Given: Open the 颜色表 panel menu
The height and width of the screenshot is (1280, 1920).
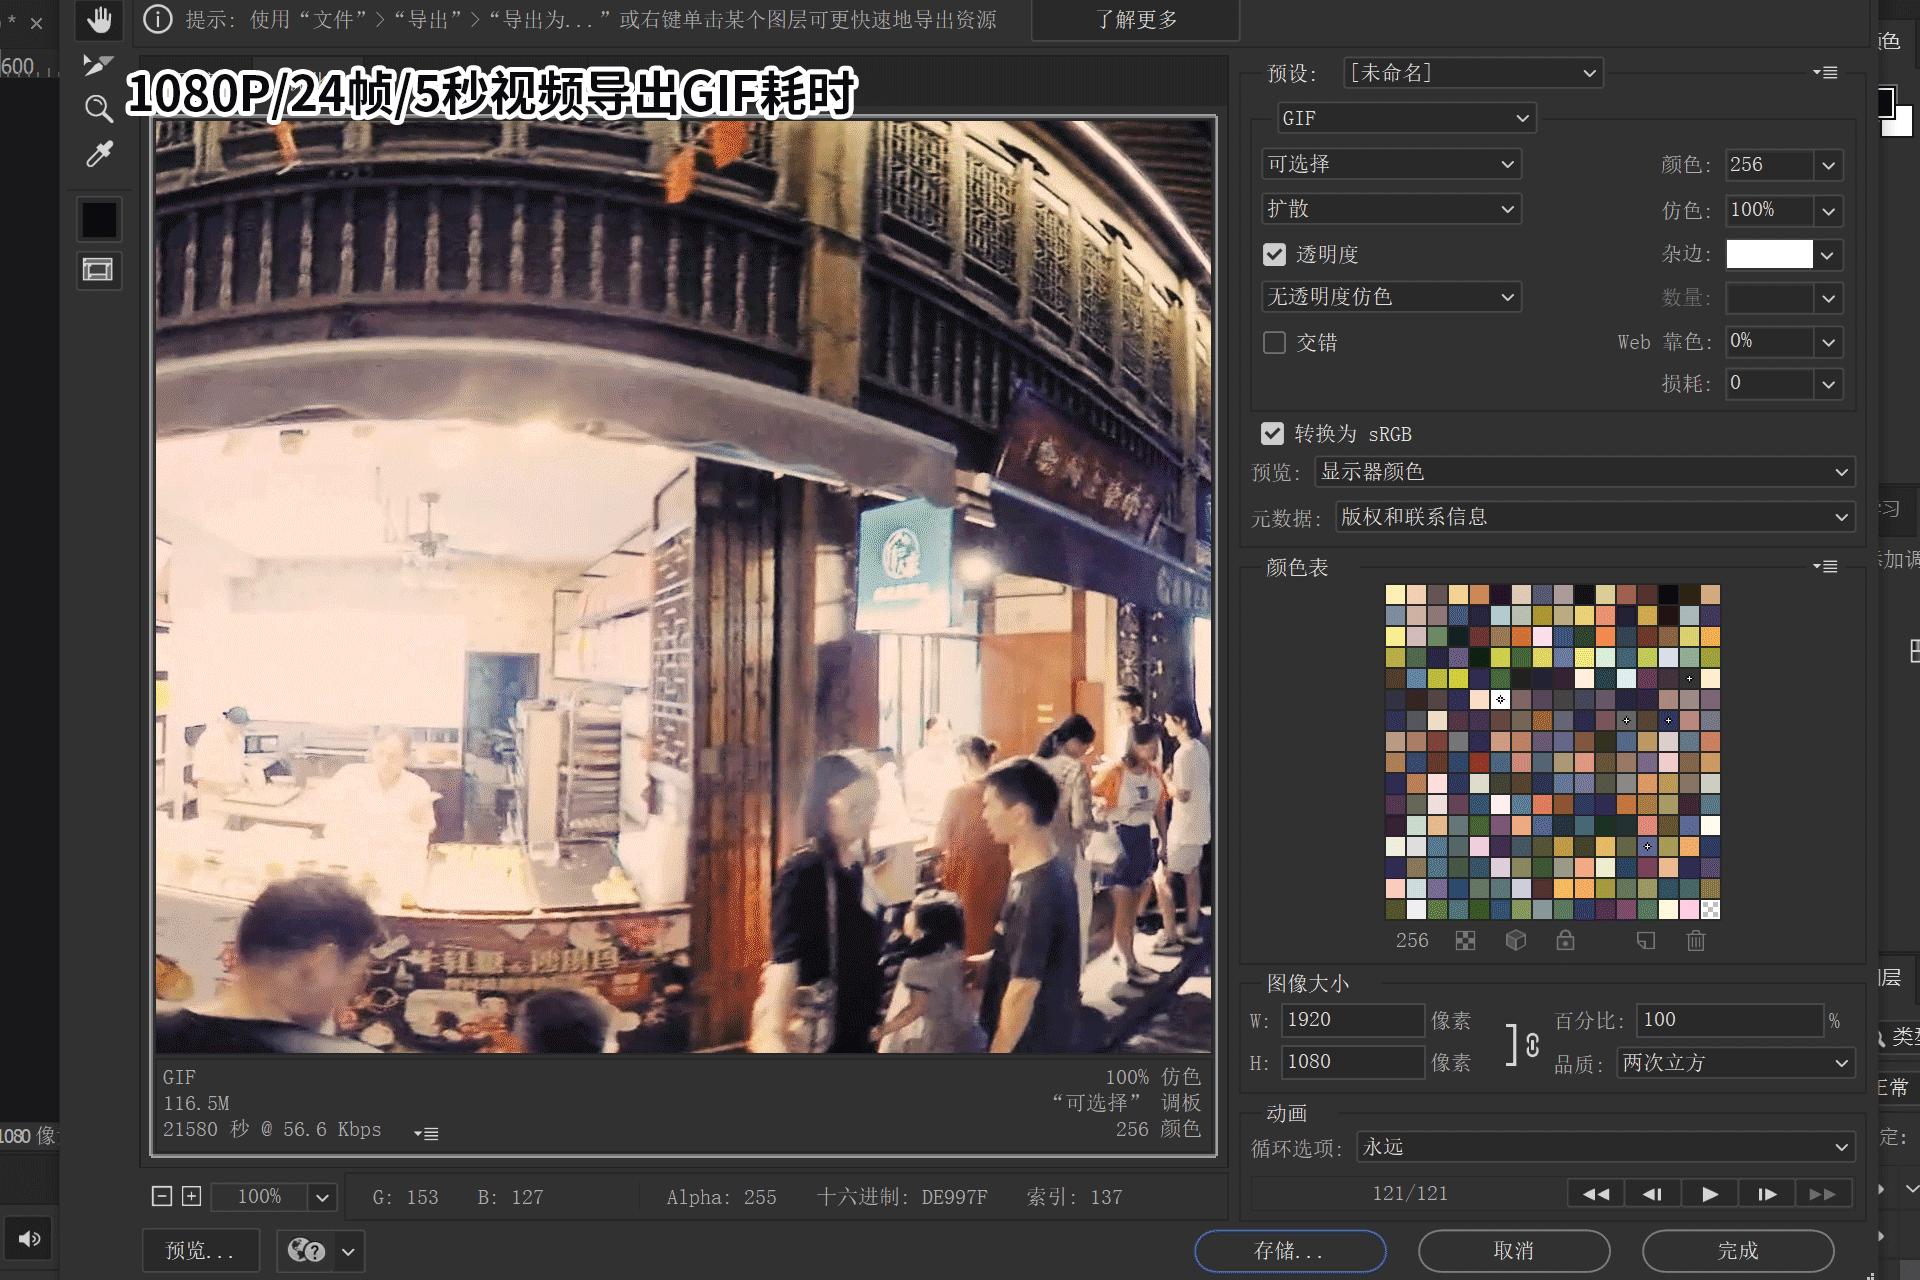Looking at the screenshot, I should (x=1825, y=567).
